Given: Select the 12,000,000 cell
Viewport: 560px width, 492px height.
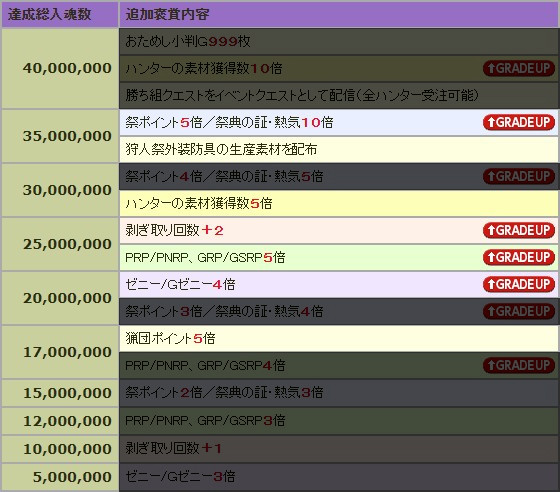Looking at the screenshot, I should (60, 421).
